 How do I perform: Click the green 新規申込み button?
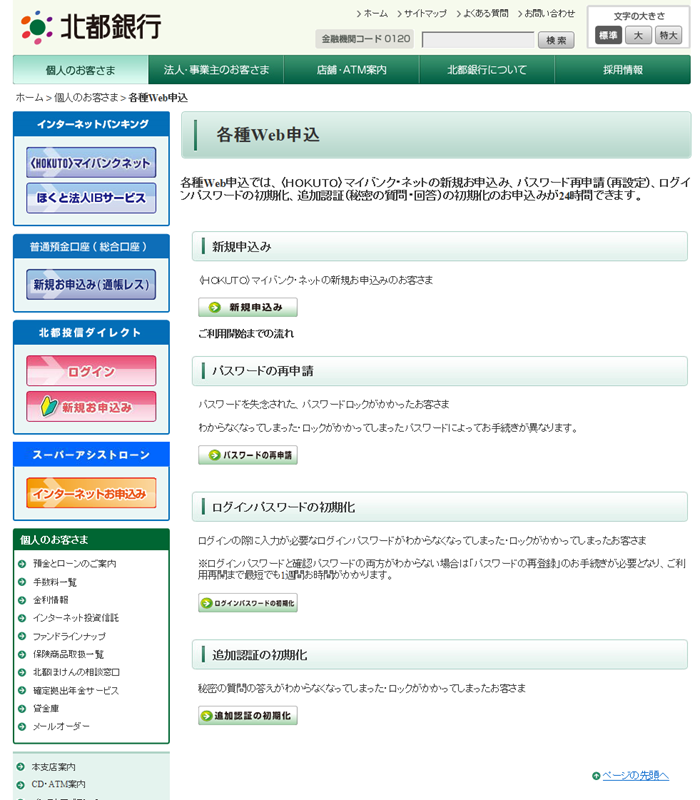(x=248, y=307)
